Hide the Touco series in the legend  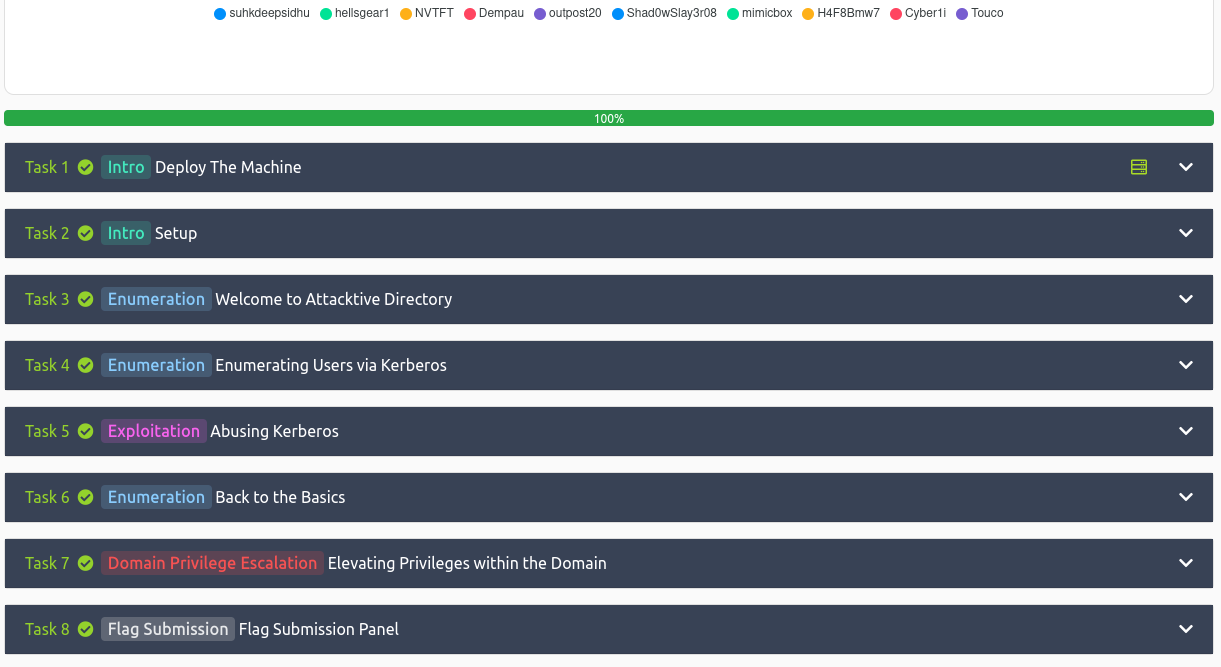(x=980, y=13)
